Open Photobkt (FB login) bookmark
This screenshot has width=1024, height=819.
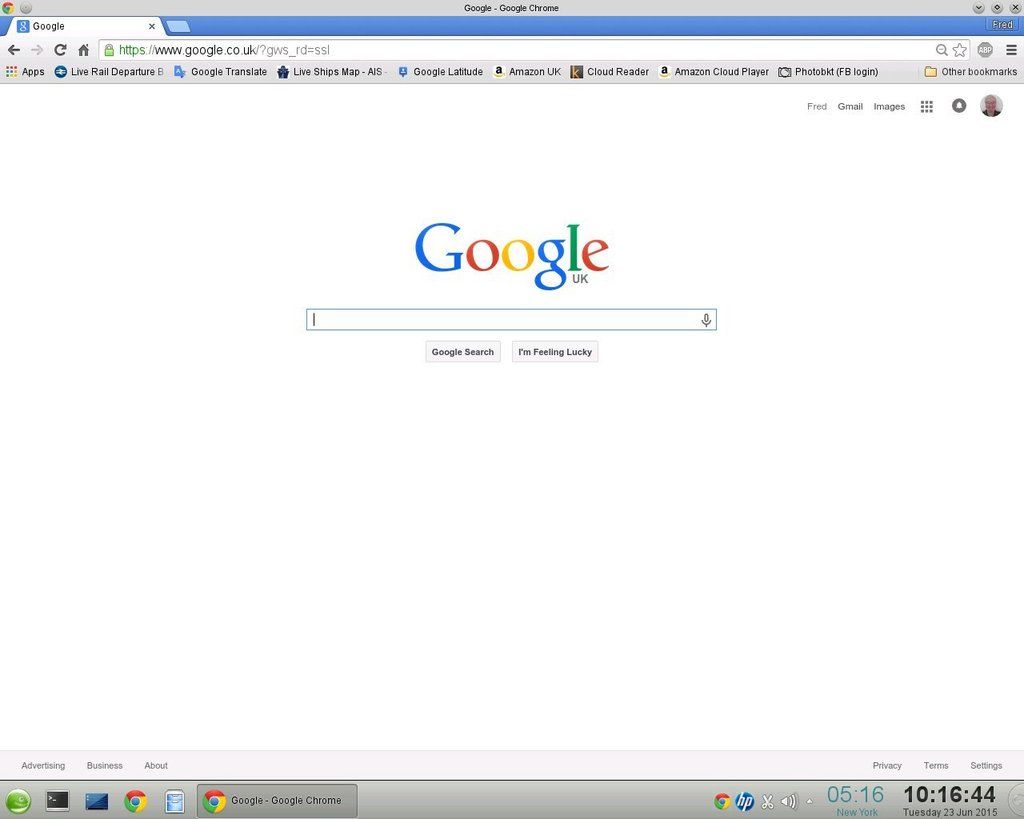828,72
